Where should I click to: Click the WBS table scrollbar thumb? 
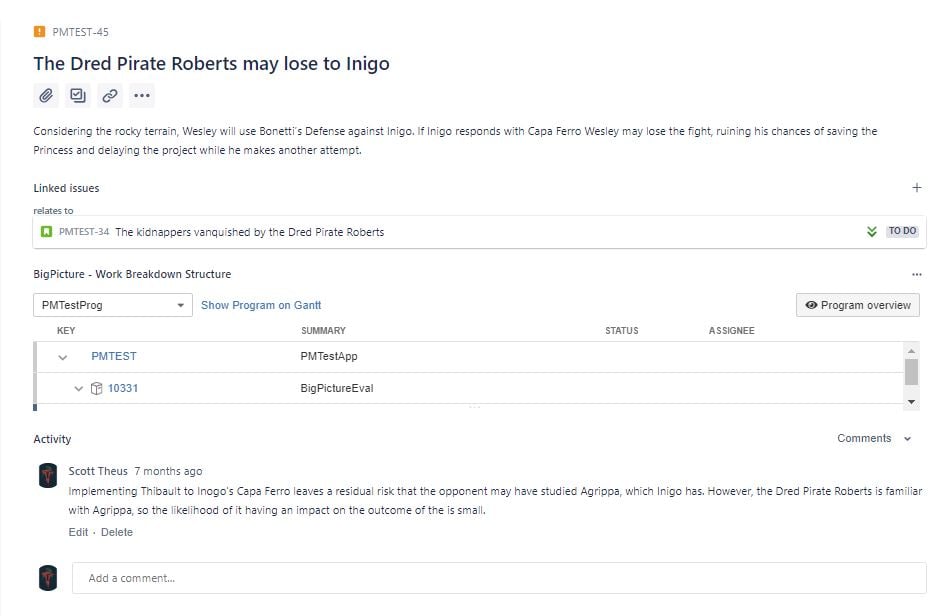tap(911, 372)
